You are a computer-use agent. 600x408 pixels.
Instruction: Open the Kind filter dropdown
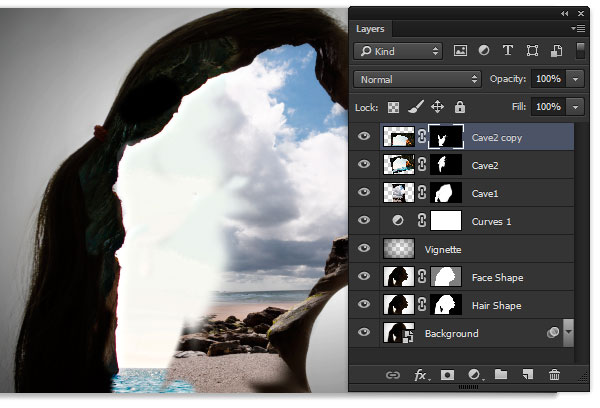click(398, 51)
